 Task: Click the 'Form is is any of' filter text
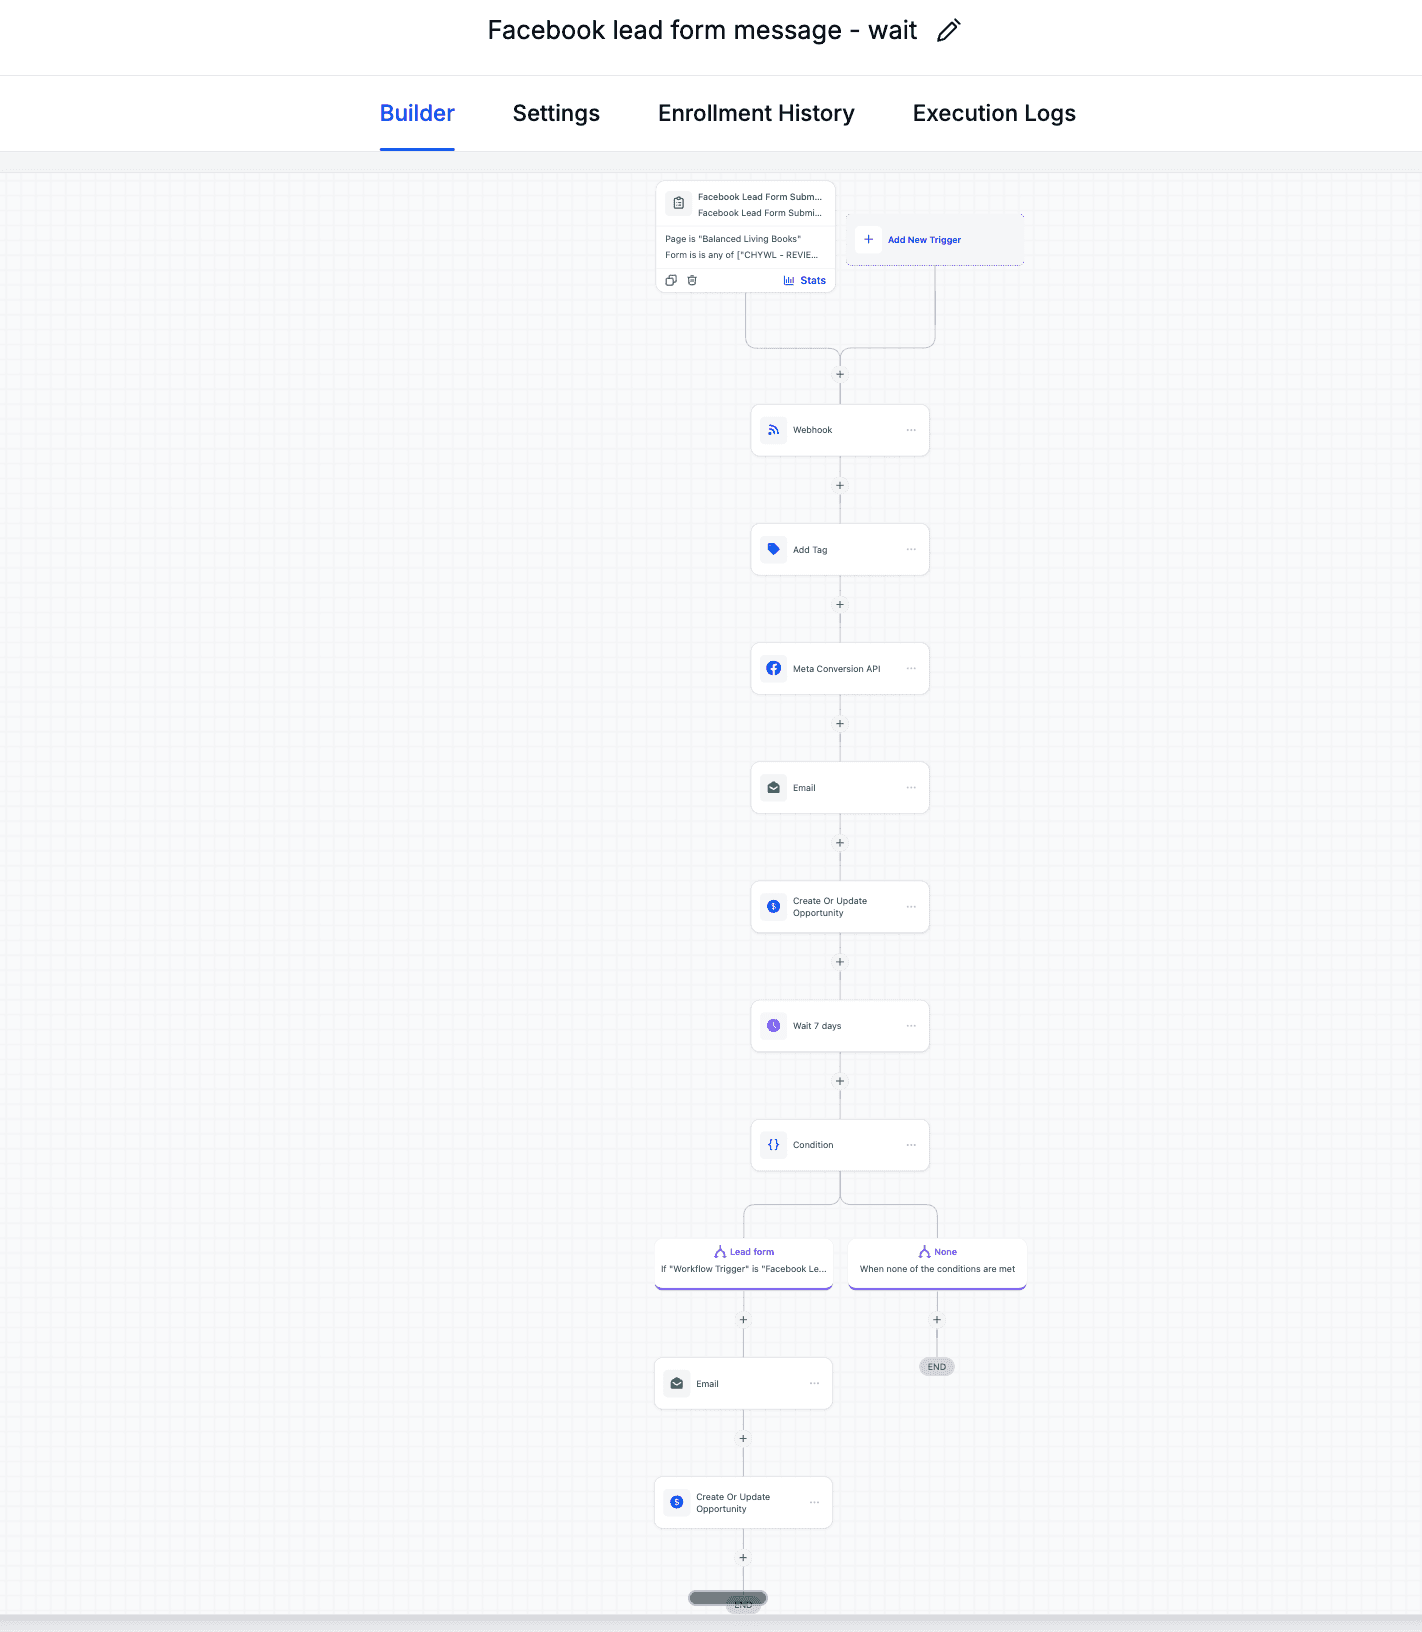point(741,255)
